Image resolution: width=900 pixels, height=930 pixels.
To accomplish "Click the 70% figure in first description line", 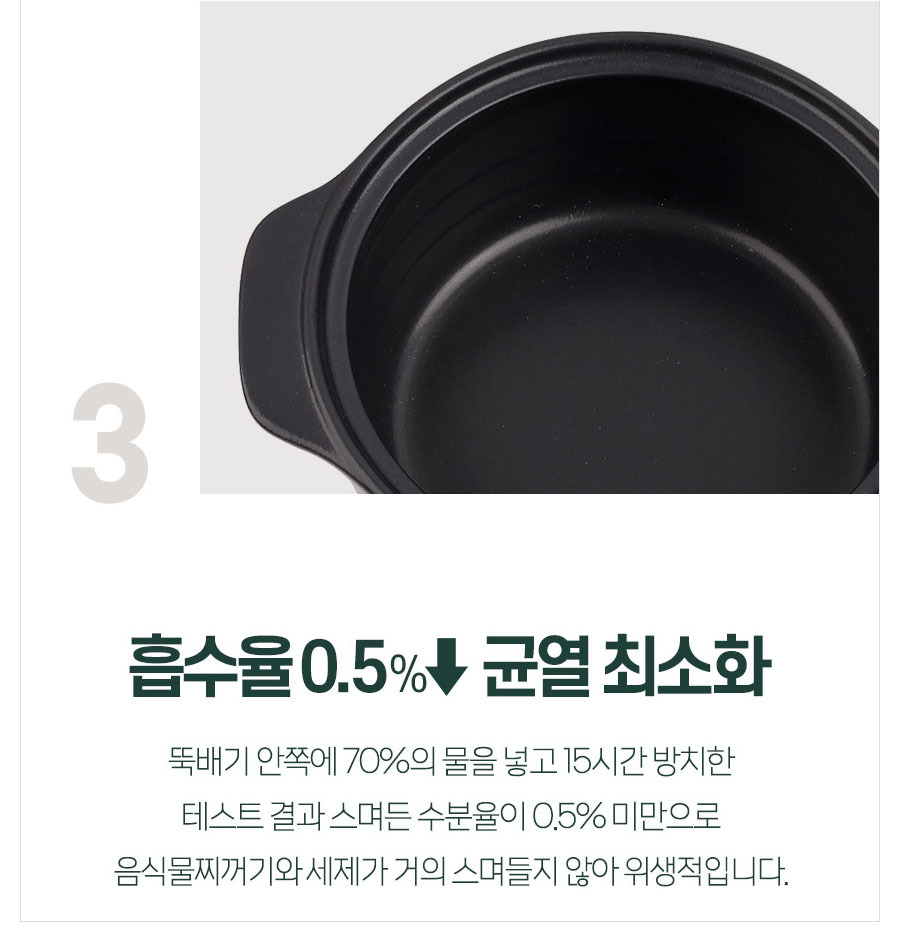I will point(376,762).
